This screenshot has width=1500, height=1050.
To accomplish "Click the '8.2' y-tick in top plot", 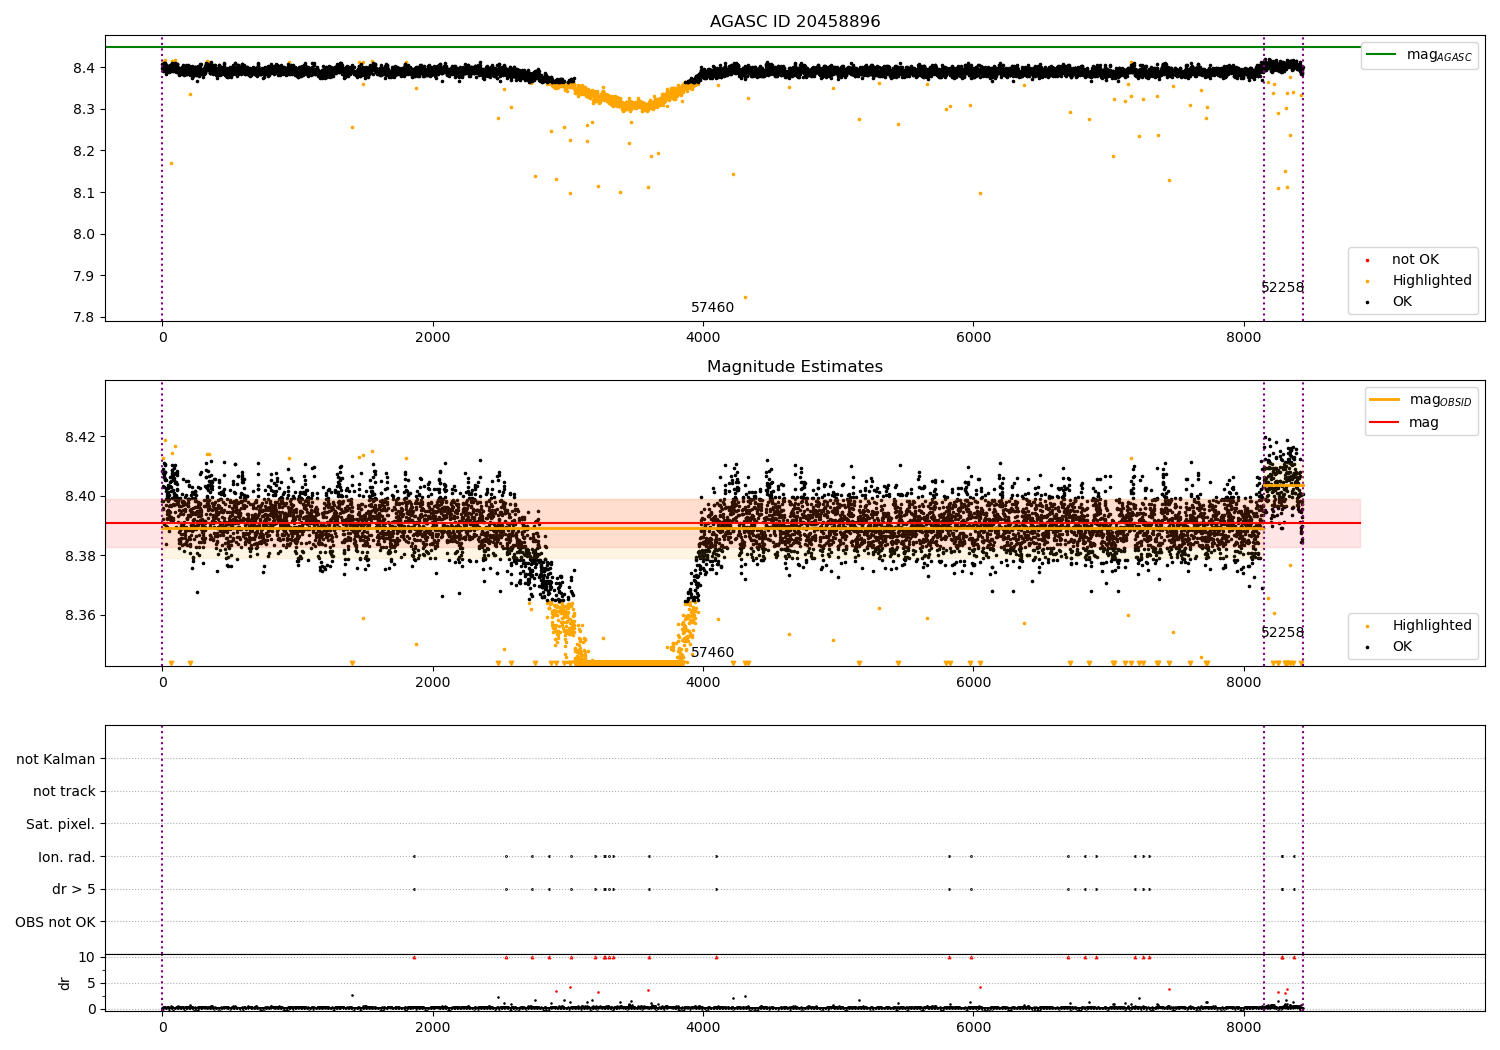I will (x=83, y=151).
